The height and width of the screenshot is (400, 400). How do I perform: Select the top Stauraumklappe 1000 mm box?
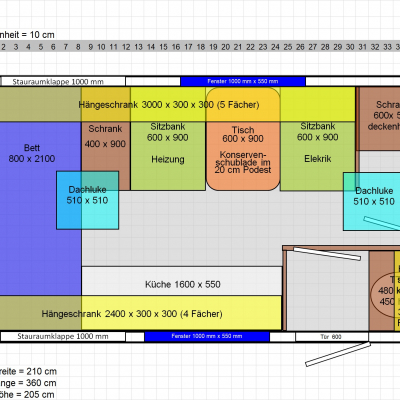coord(63,81)
